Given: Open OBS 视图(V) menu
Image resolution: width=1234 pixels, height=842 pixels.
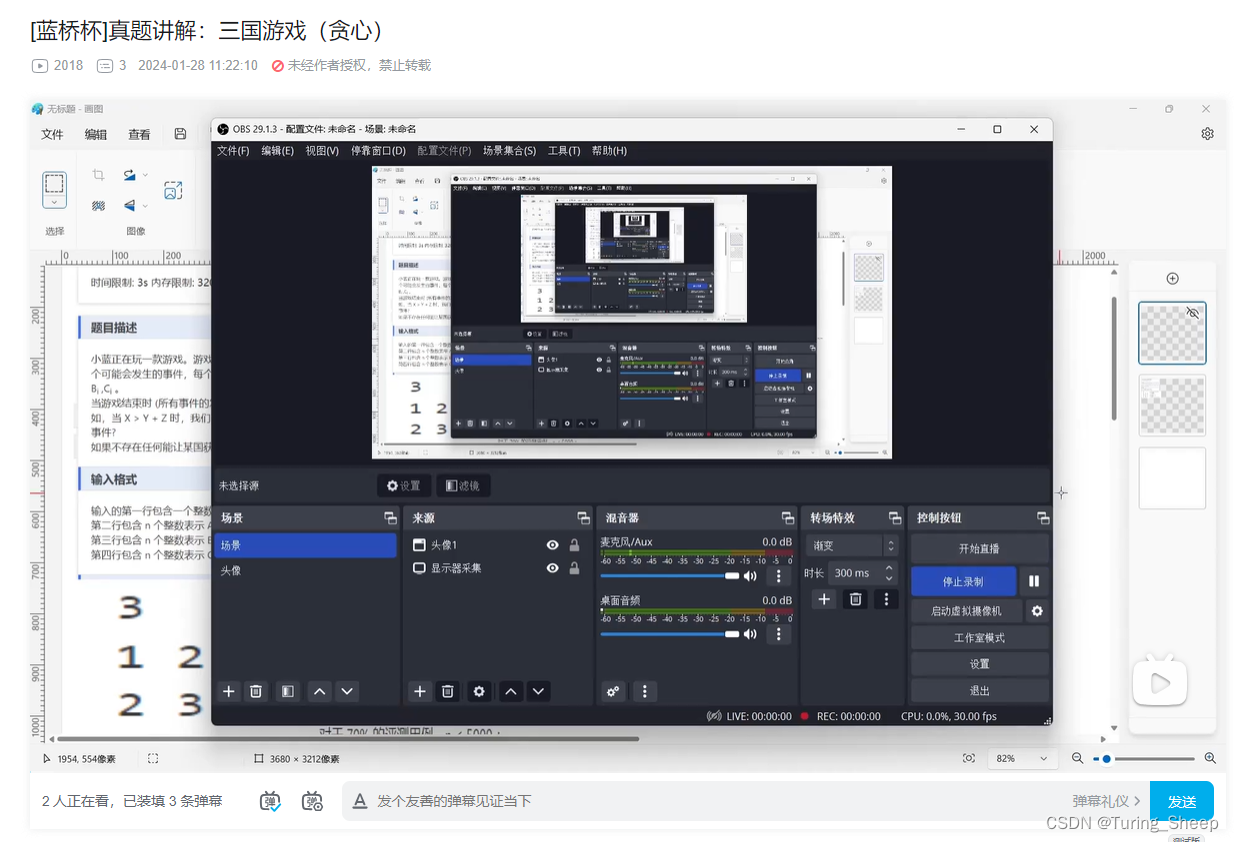Looking at the screenshot, I should click(x=322, y=151).
